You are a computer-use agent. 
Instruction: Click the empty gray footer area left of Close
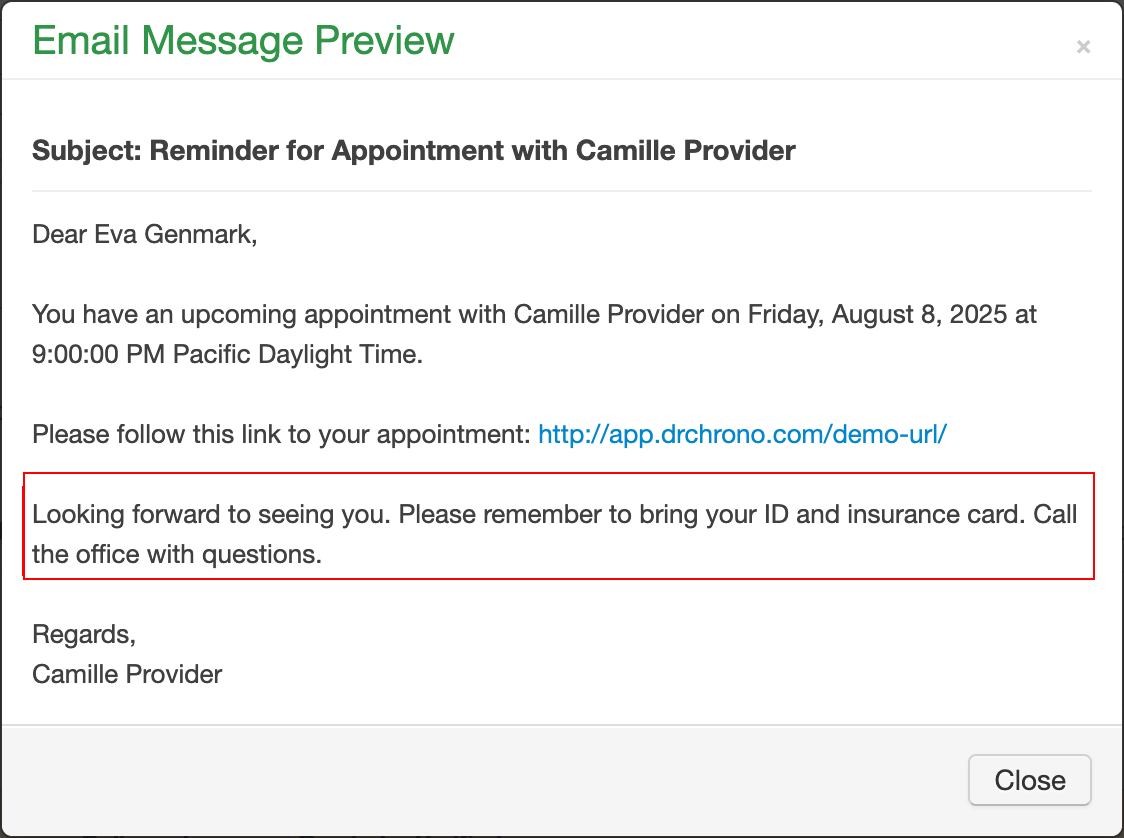480,780
